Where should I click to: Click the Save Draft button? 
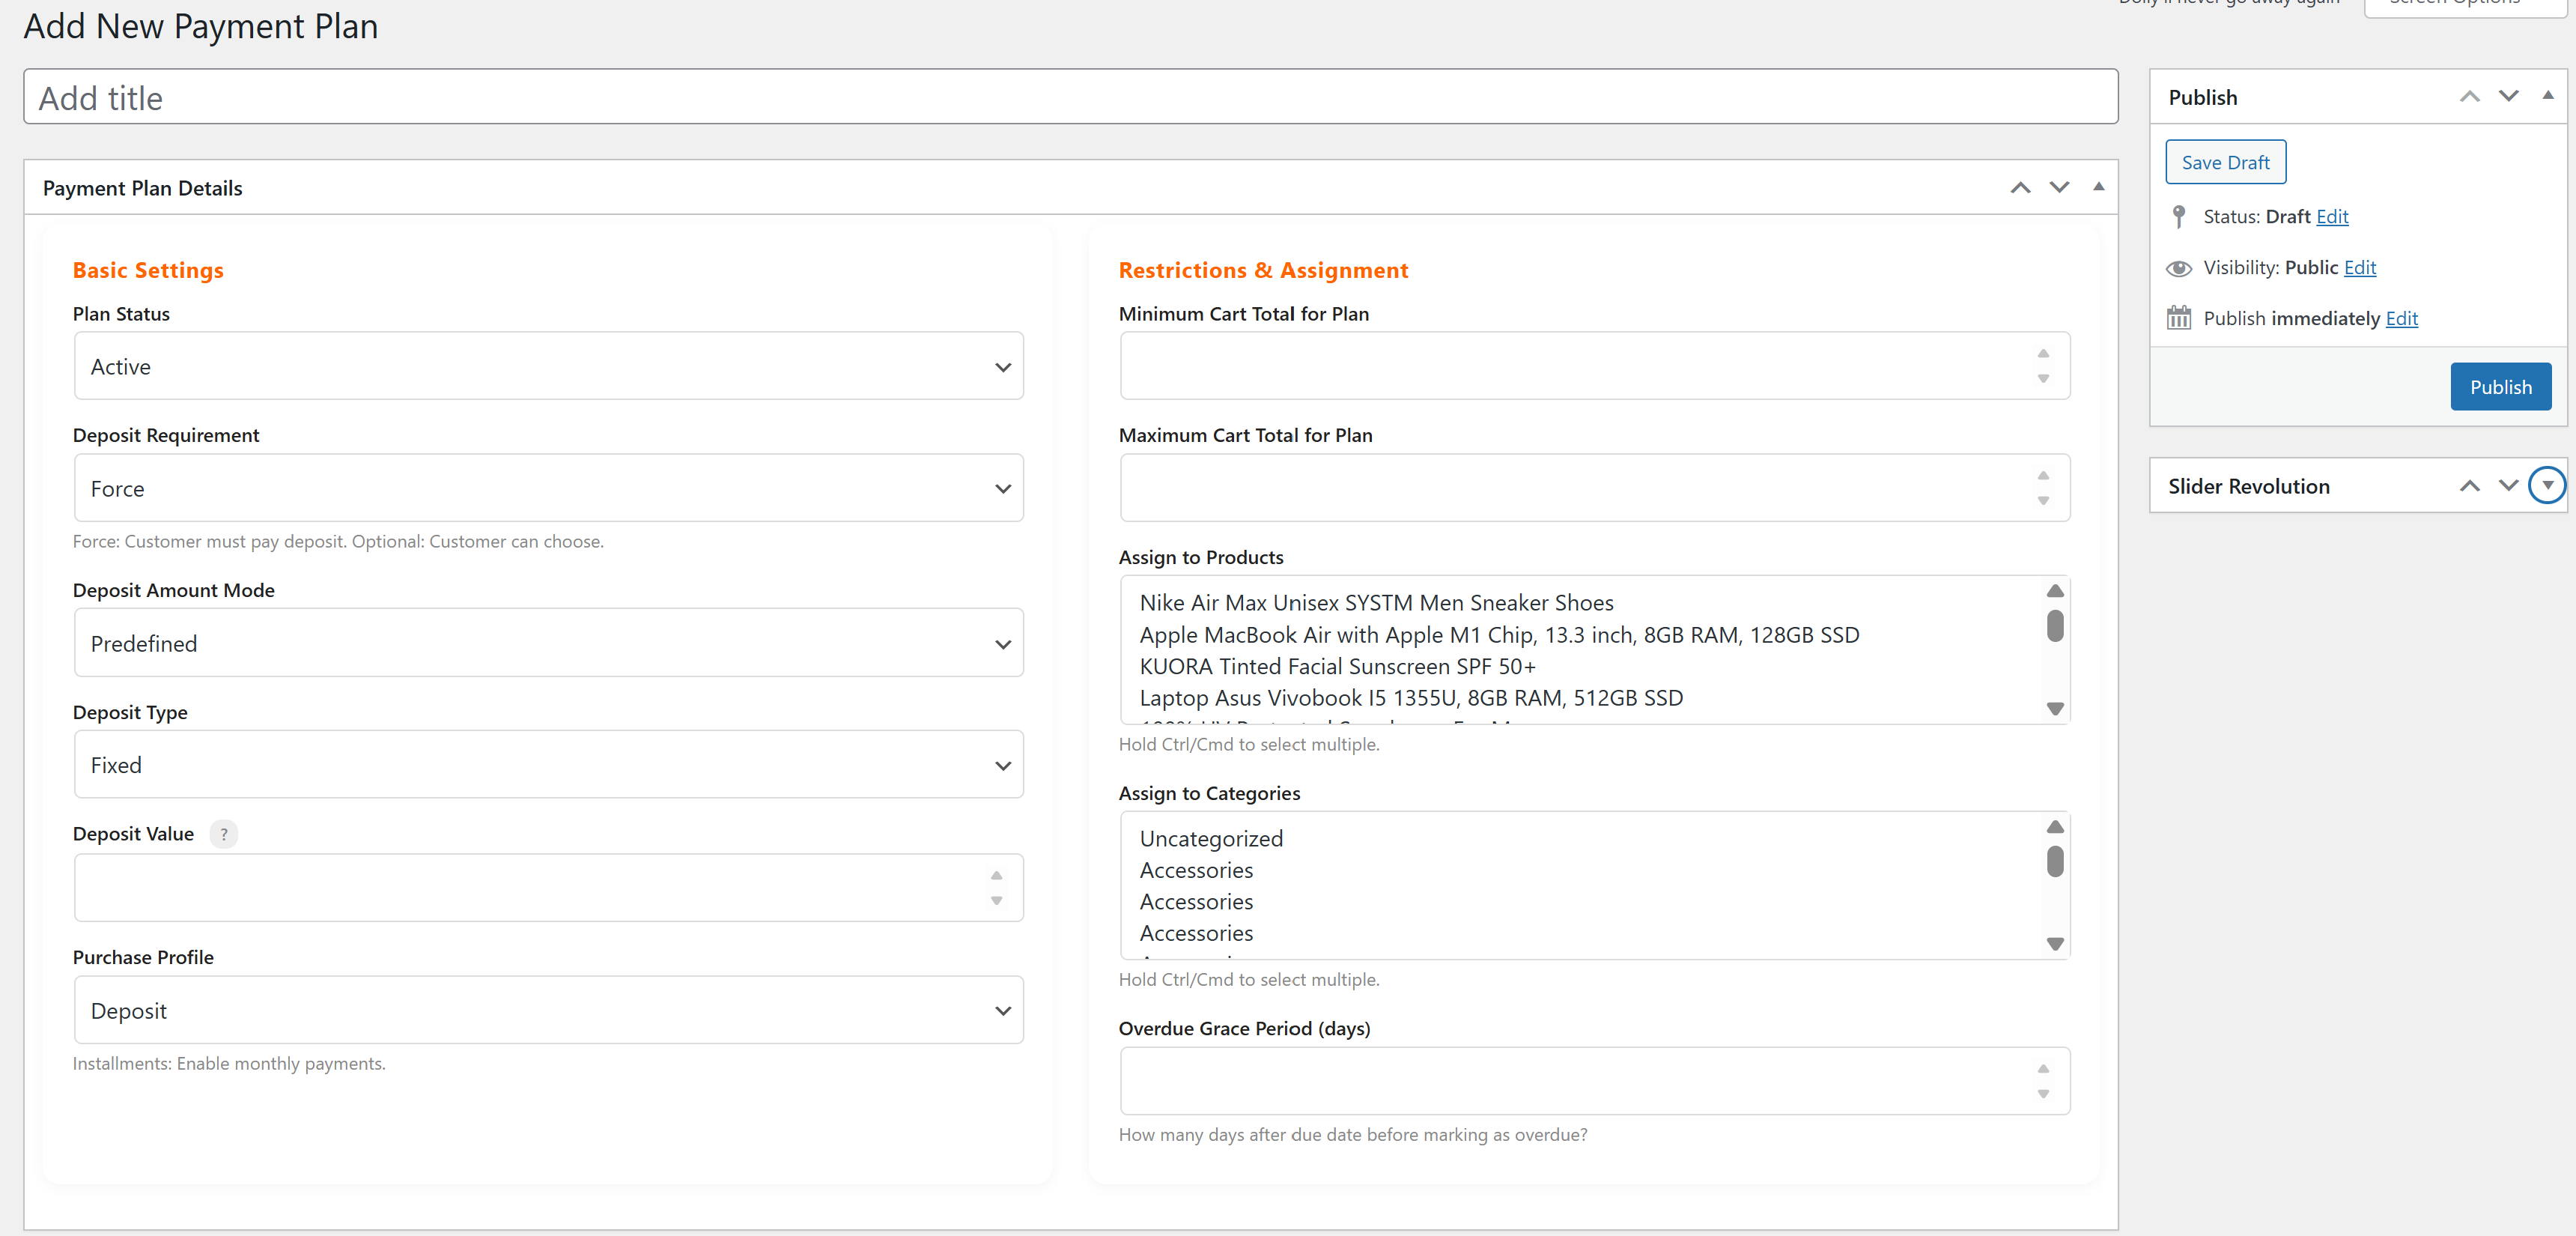point(2225,163)
